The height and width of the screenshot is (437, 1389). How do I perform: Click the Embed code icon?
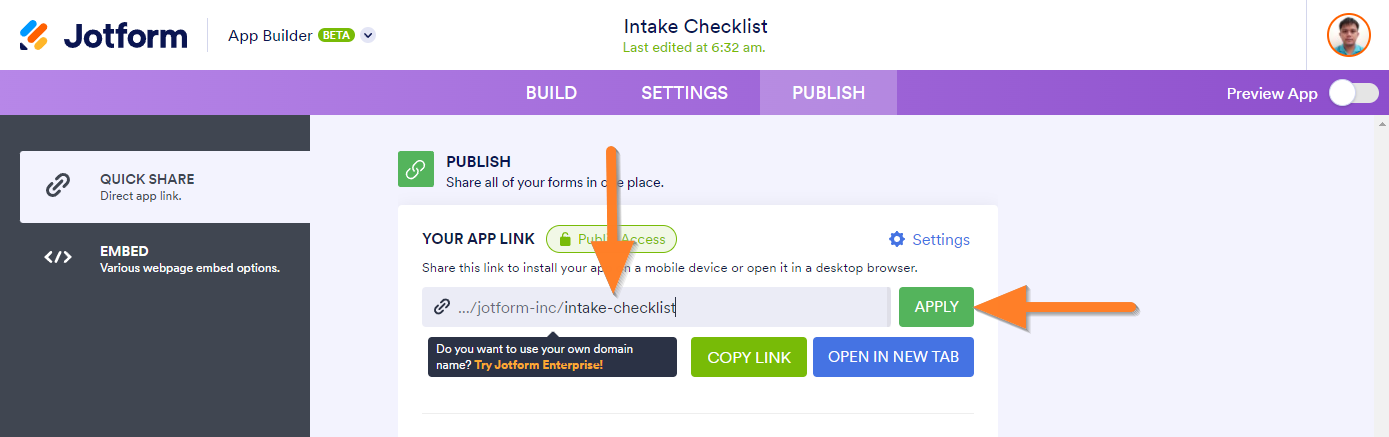(58, 258)
